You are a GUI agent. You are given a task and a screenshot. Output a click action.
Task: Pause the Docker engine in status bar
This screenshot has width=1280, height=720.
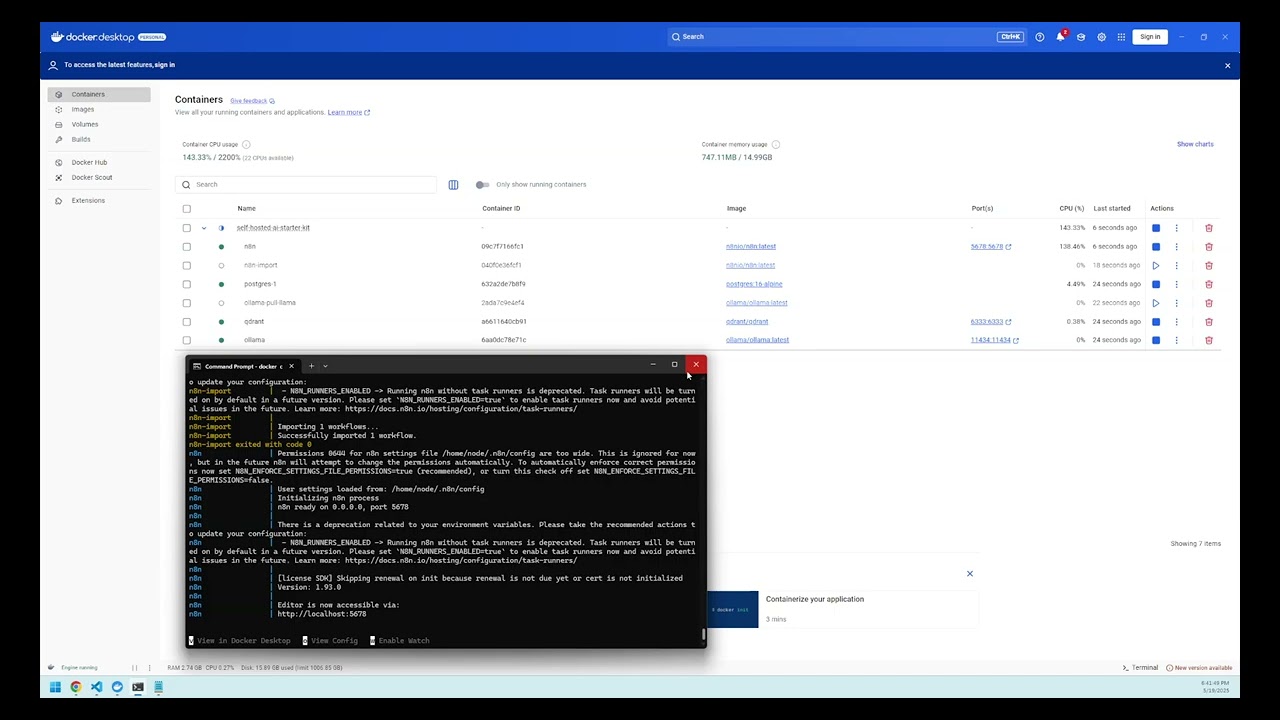click(135, 668)
